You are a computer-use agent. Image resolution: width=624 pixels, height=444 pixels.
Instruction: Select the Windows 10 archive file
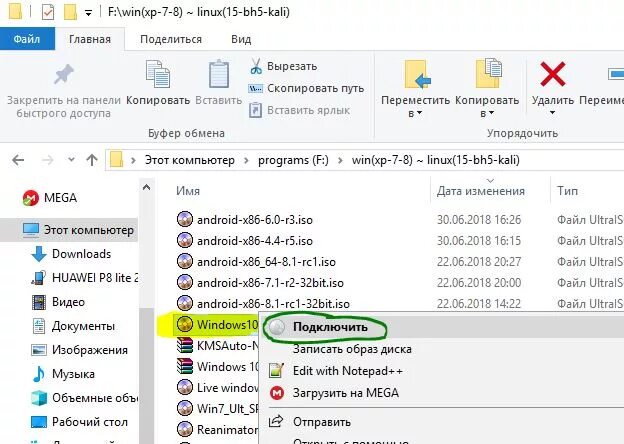[217, 366]
